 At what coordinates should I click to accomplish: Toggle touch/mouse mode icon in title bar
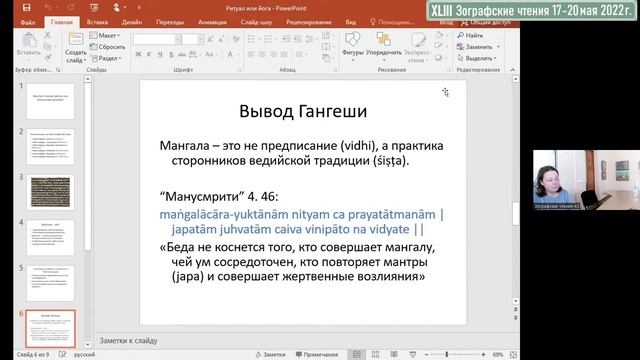click(117, 8)
